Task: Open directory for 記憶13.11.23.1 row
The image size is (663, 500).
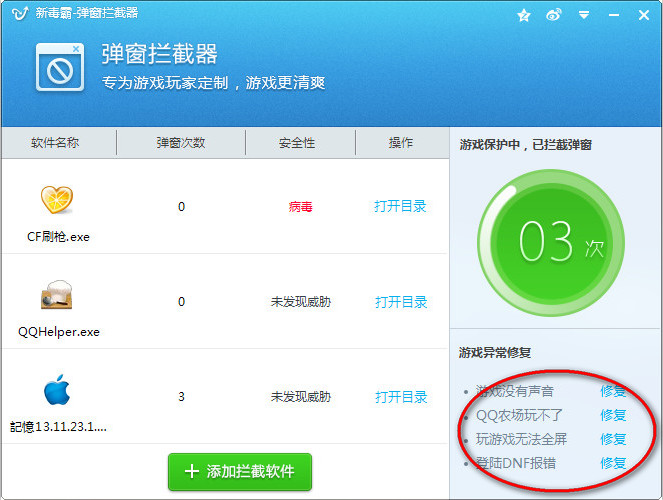Action: 401,397
